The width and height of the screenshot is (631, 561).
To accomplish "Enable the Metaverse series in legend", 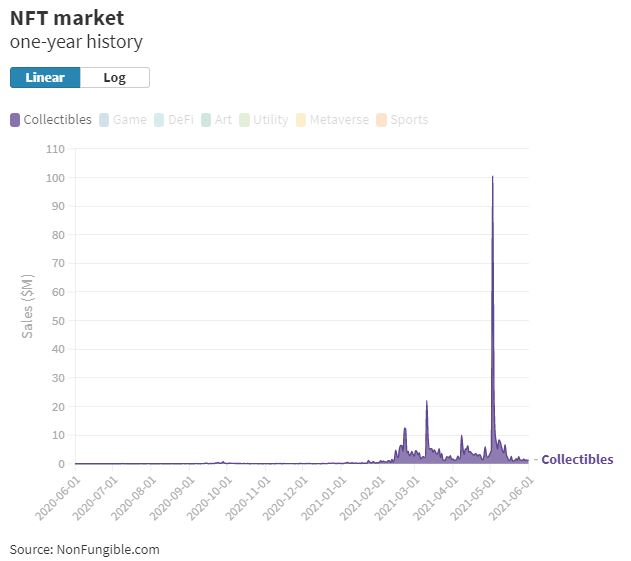I will [x=339, y=120].
